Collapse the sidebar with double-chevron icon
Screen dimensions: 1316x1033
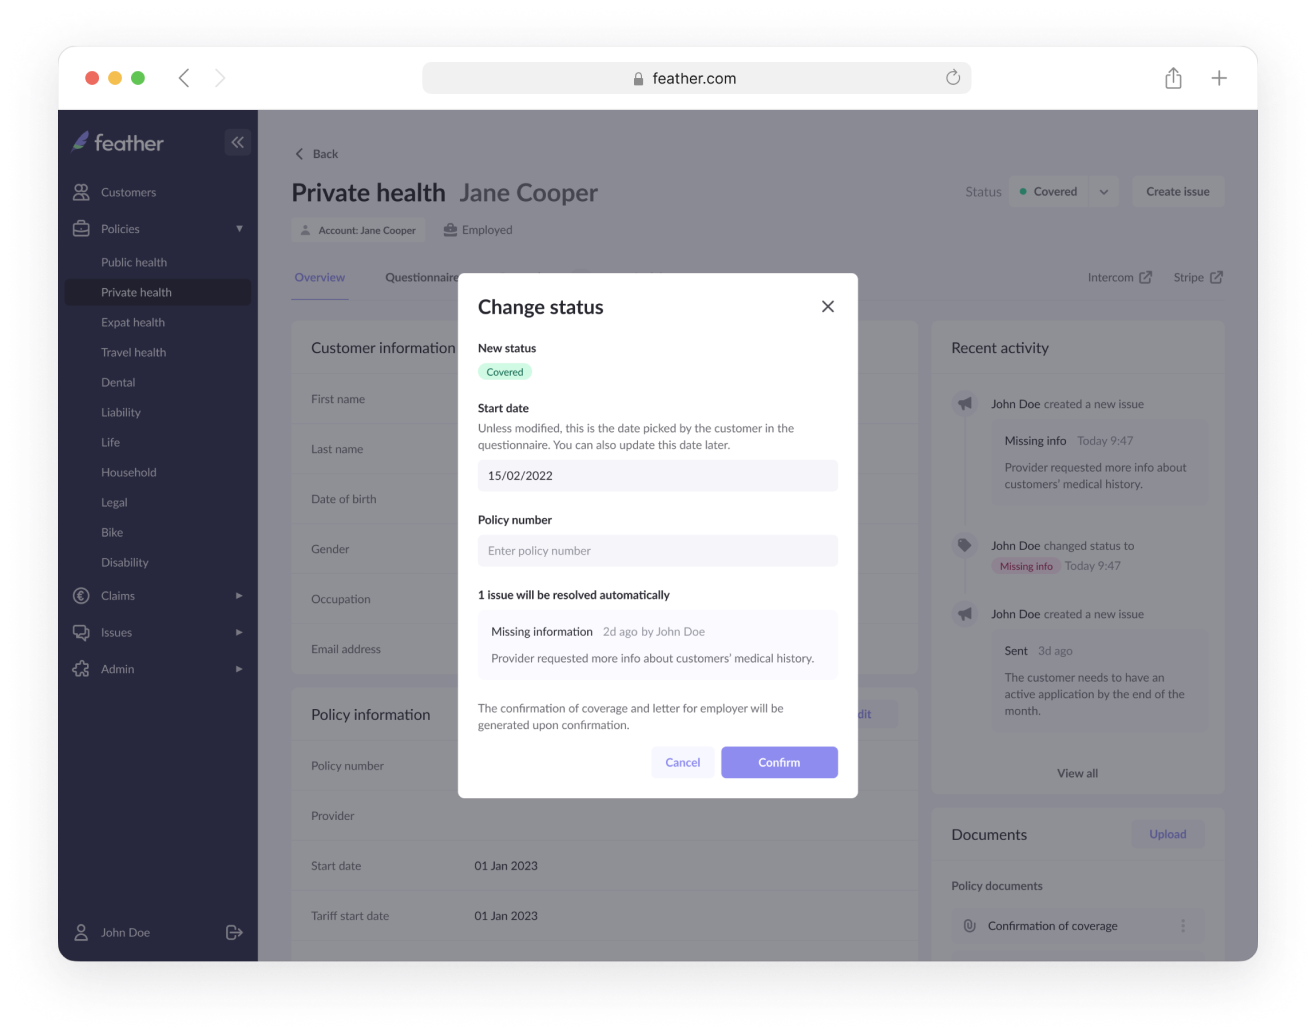click(238, 142)
